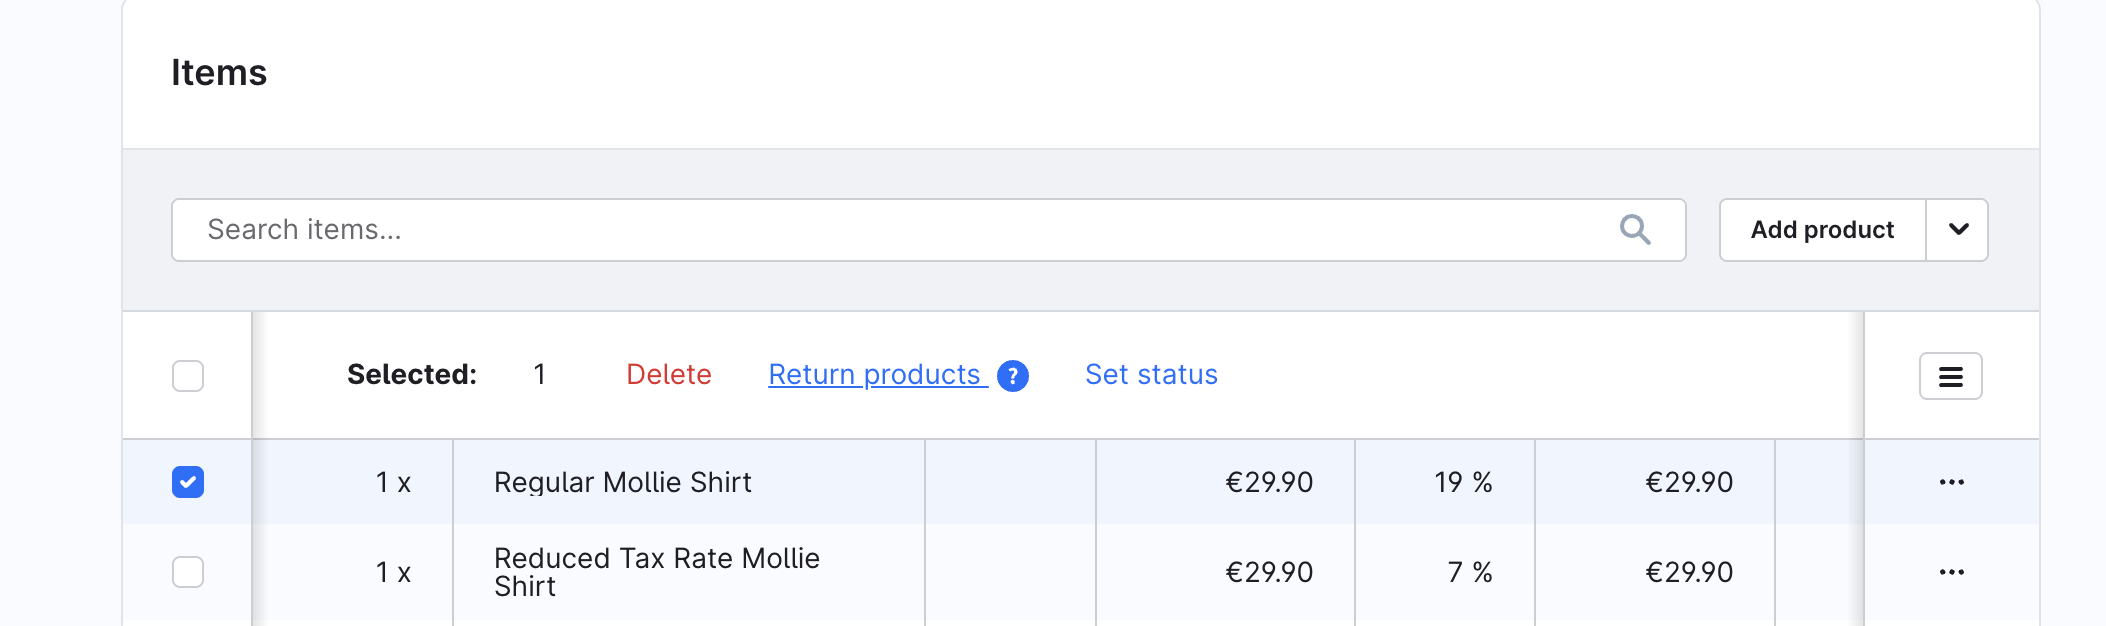Click the 7 % tax rate cell
This screenshot has width=2106, height=626.
point(1469,572)
